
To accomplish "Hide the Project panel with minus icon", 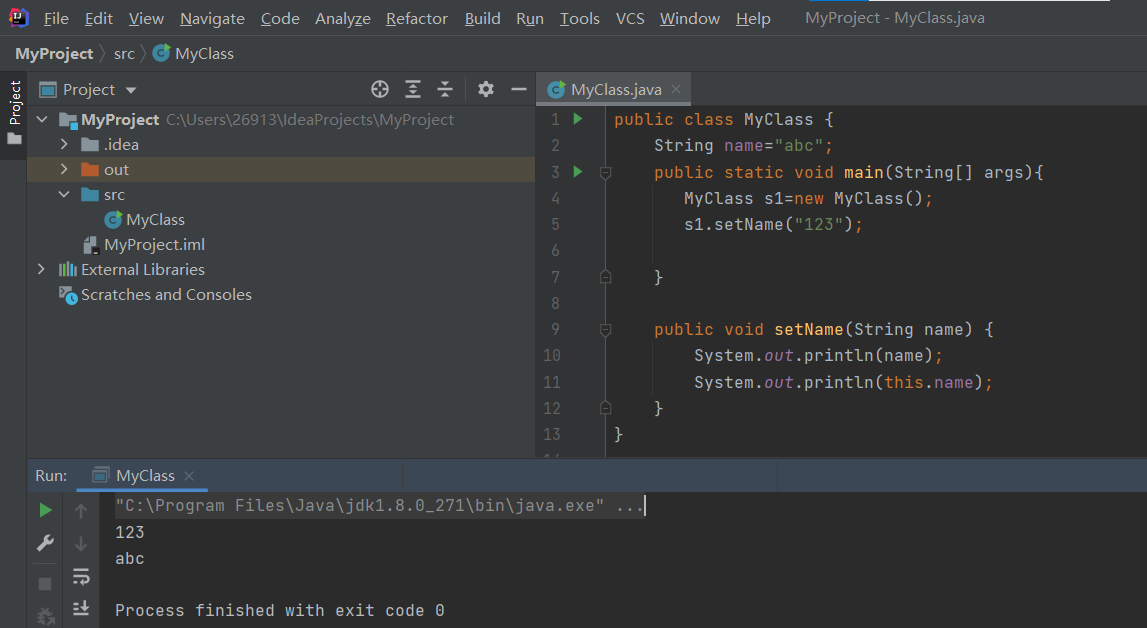I will point(519,89).
